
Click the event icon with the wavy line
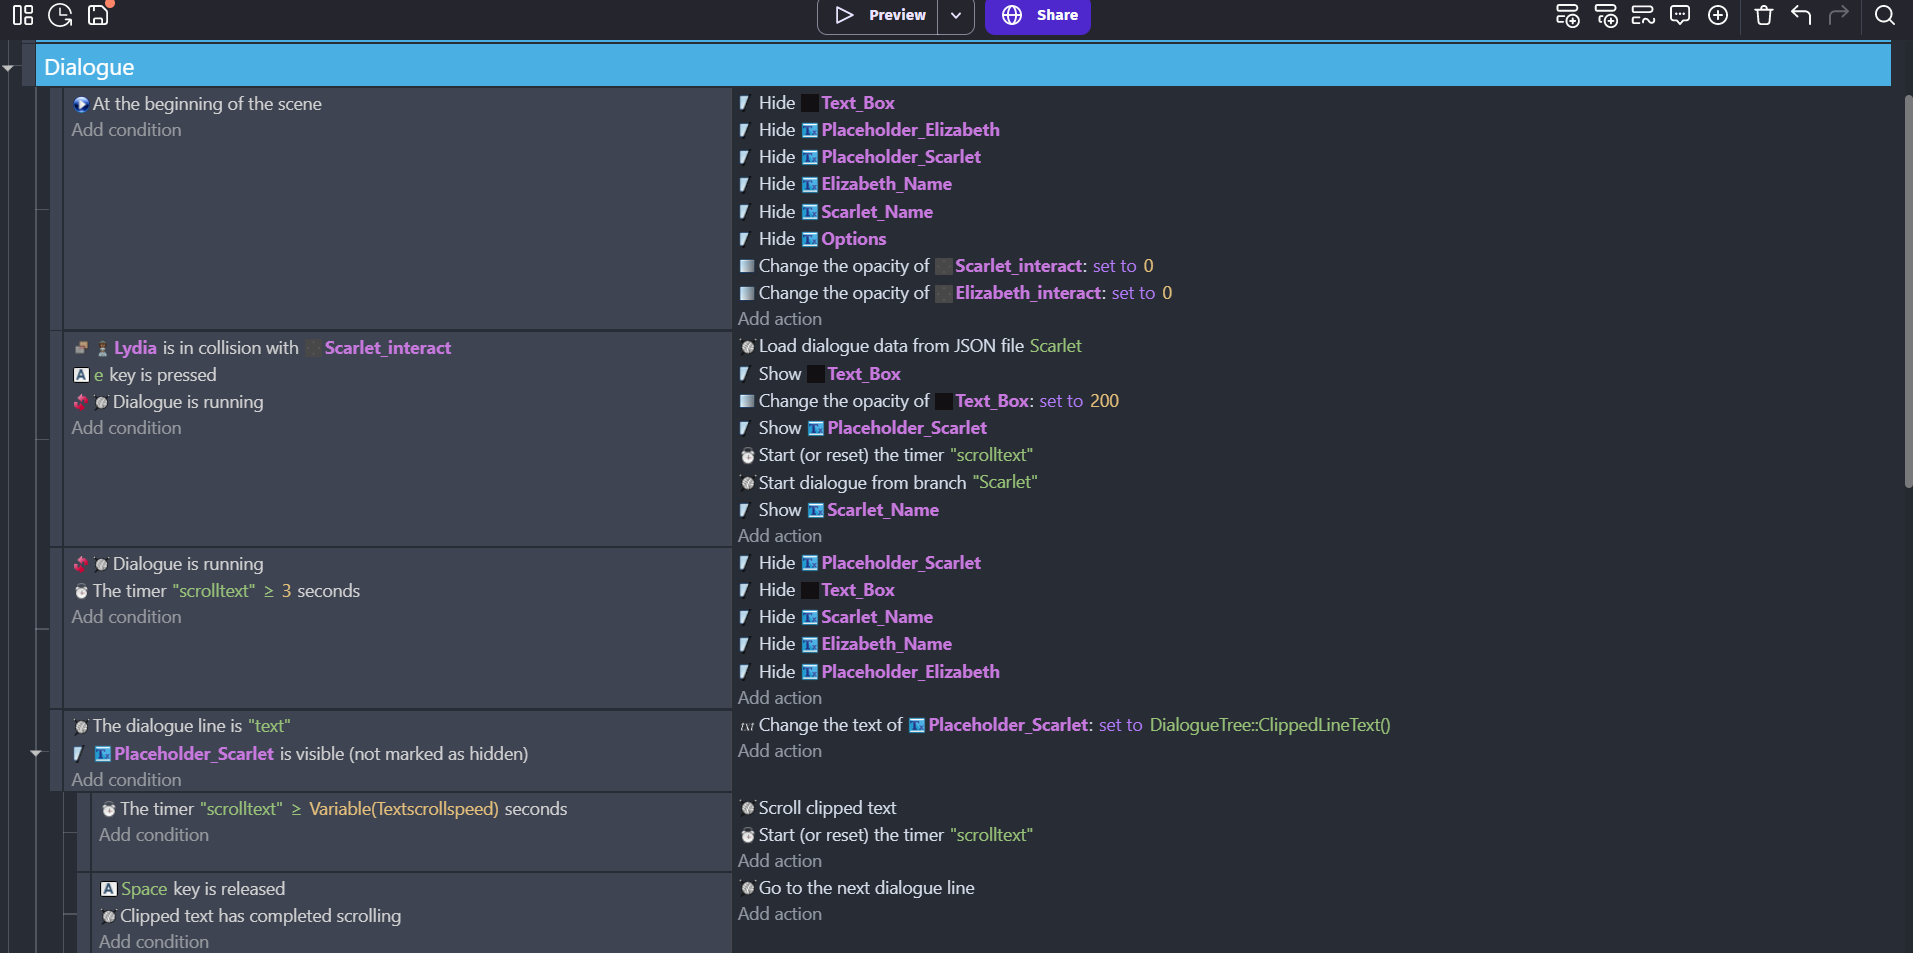pos(1643,15)
